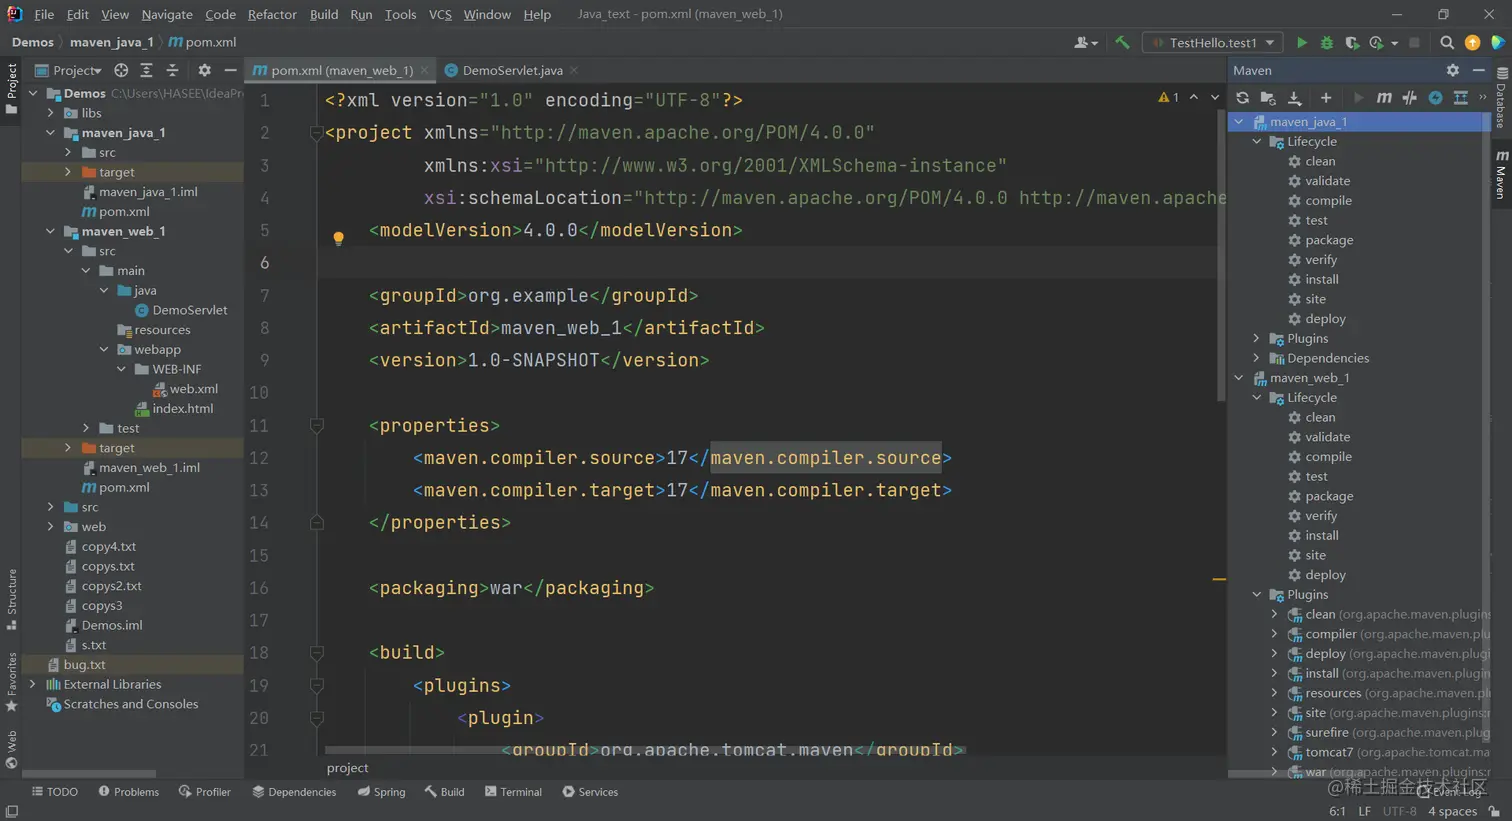The height and width of the screenshot is (821, 1512).
Task: Collapse the WEB-INF folder node
Action: (x=121, y=369)
